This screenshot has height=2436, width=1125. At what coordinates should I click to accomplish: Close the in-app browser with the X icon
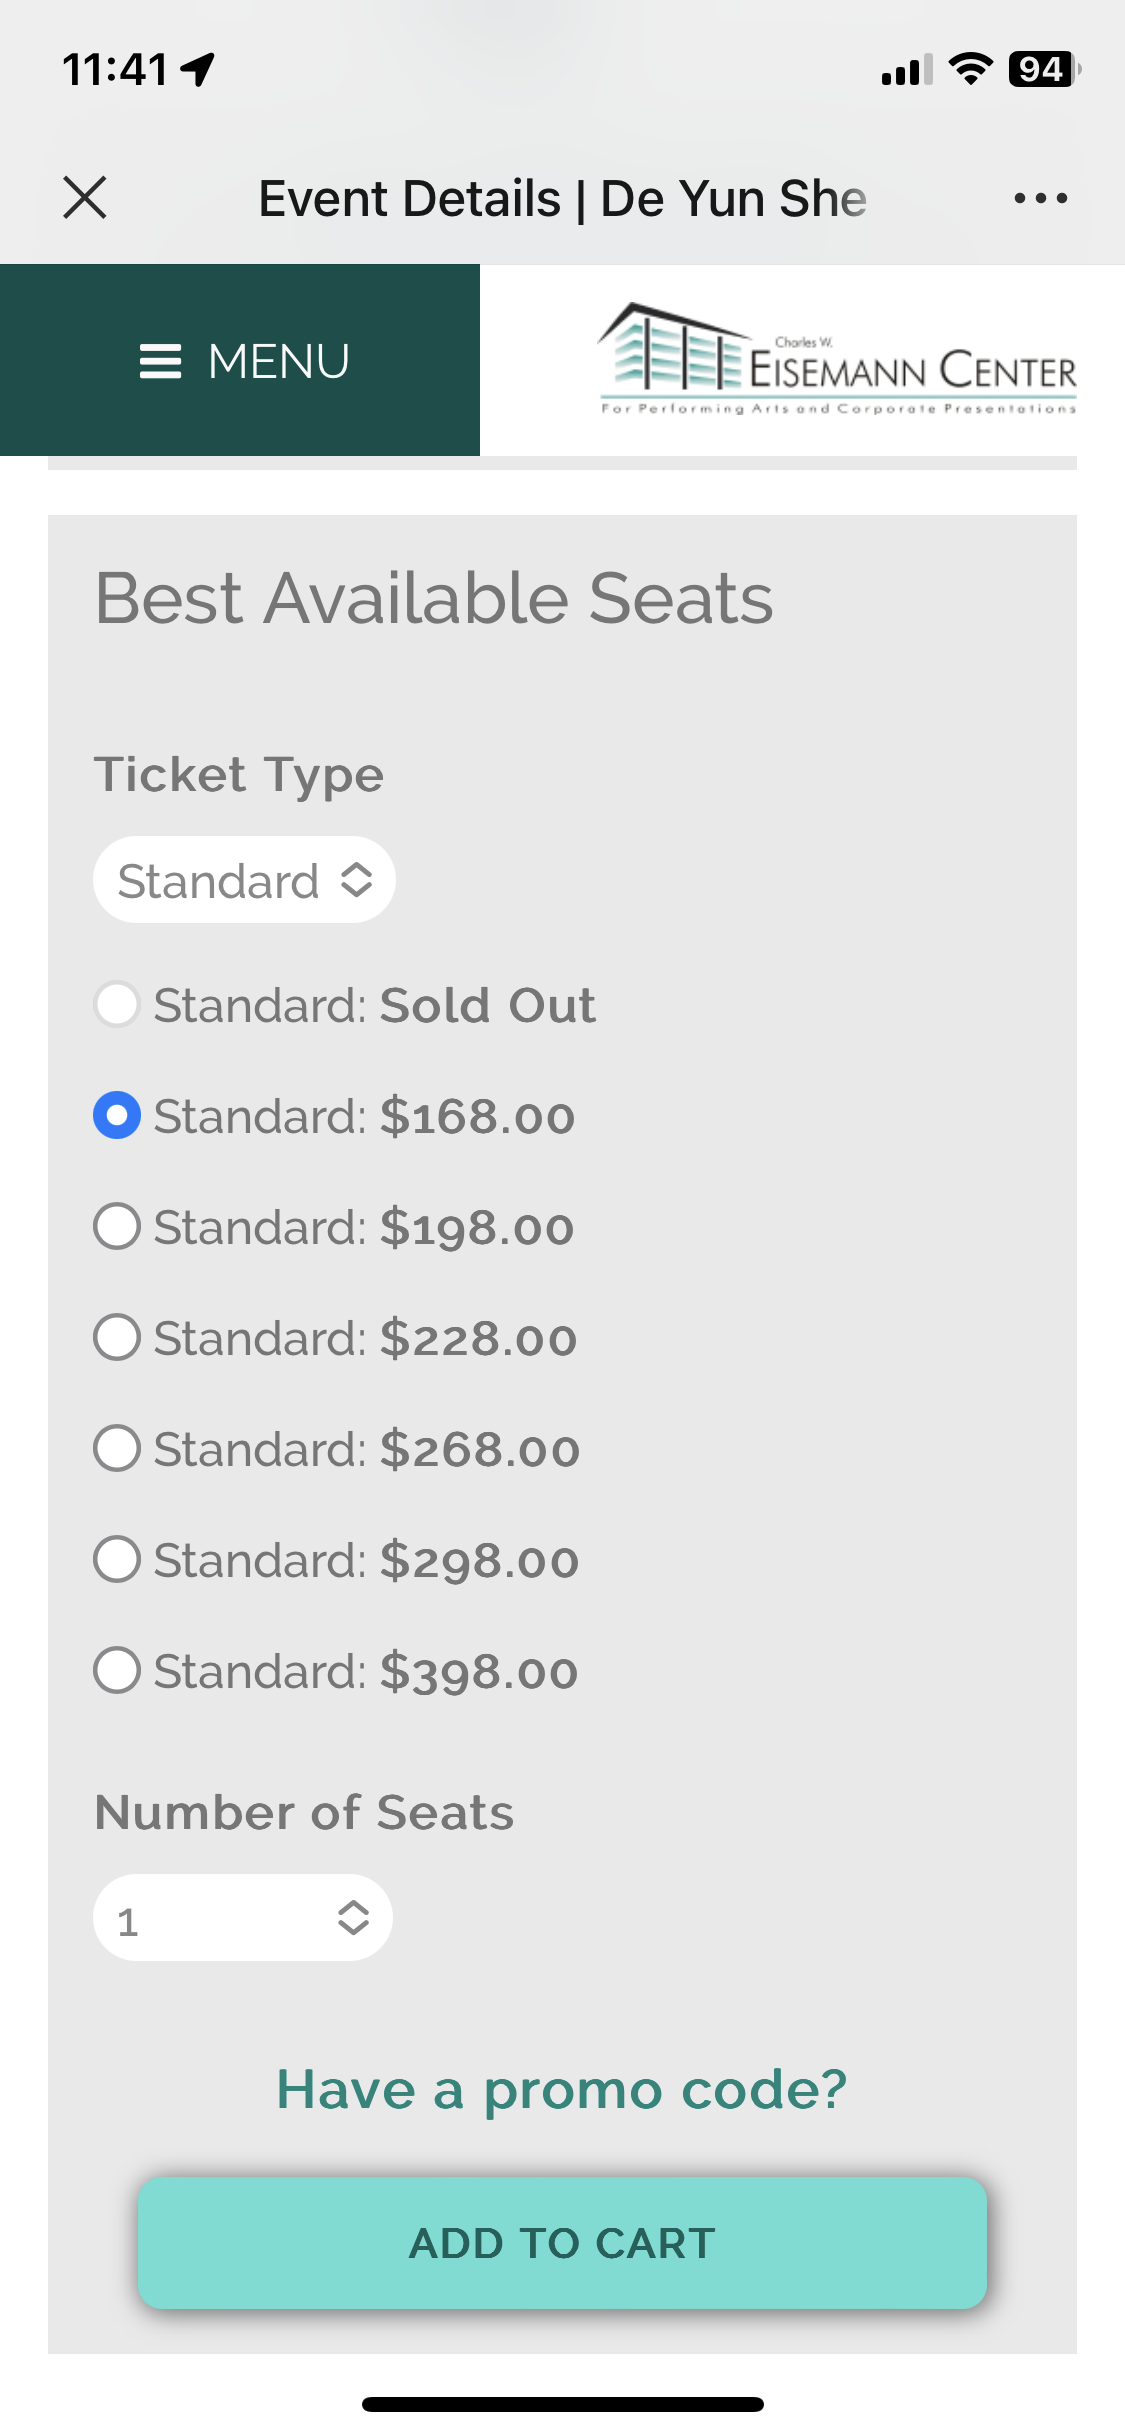pos(85,197)
